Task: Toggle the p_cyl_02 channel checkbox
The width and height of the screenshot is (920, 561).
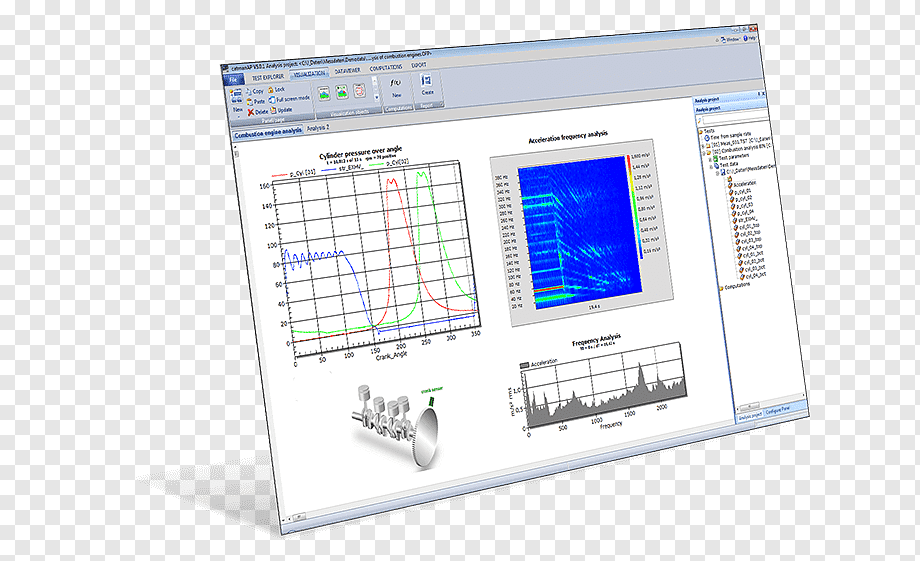Action: [x=732, y=200]
